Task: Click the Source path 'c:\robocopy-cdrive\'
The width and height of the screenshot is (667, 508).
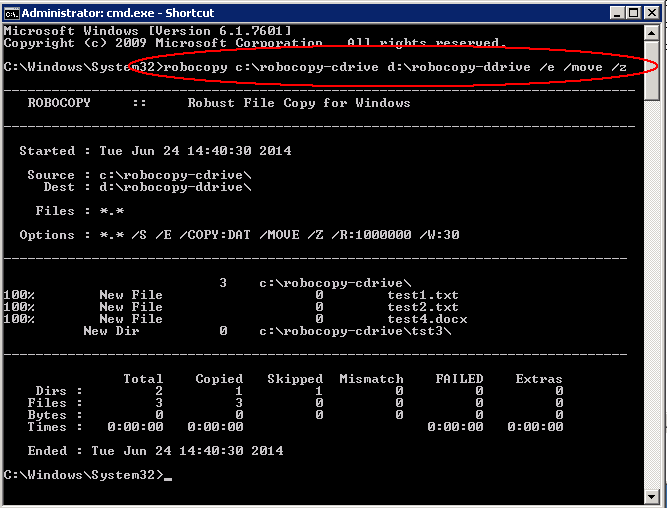Action: 175,175
